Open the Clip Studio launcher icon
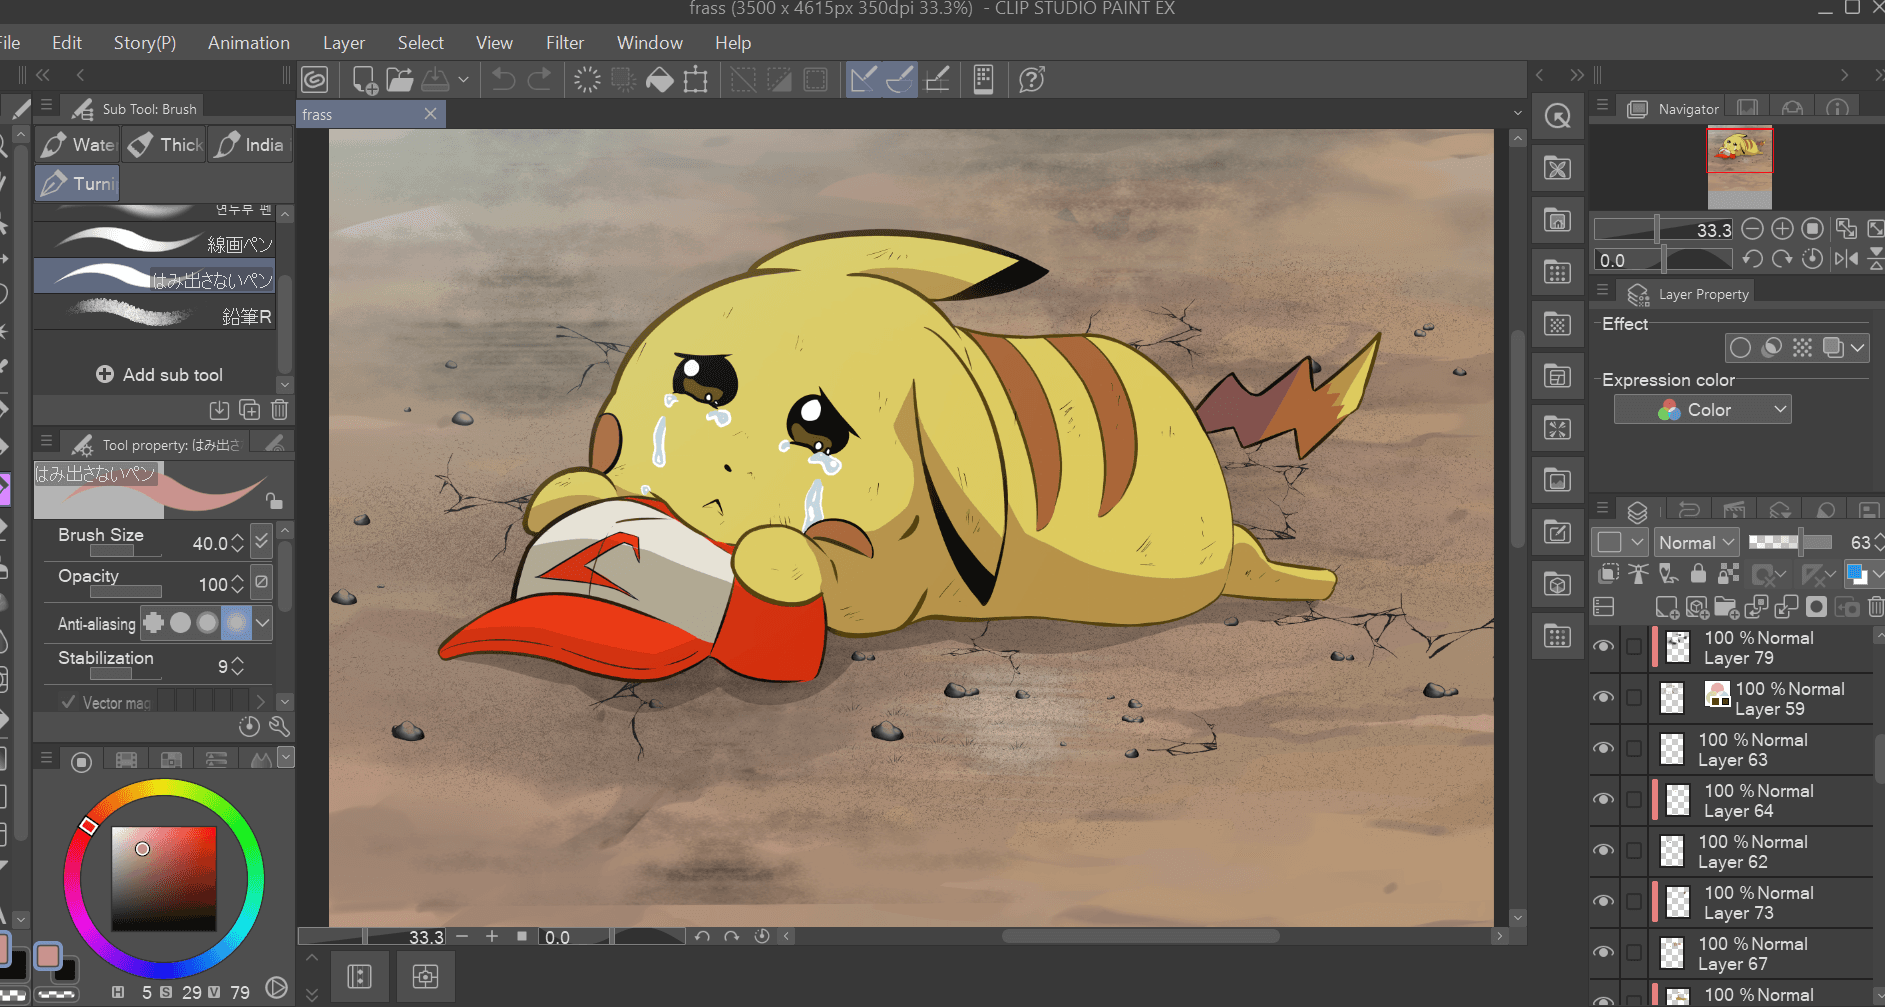The height and width of the screenshot is (1007, 1885). 315,80
